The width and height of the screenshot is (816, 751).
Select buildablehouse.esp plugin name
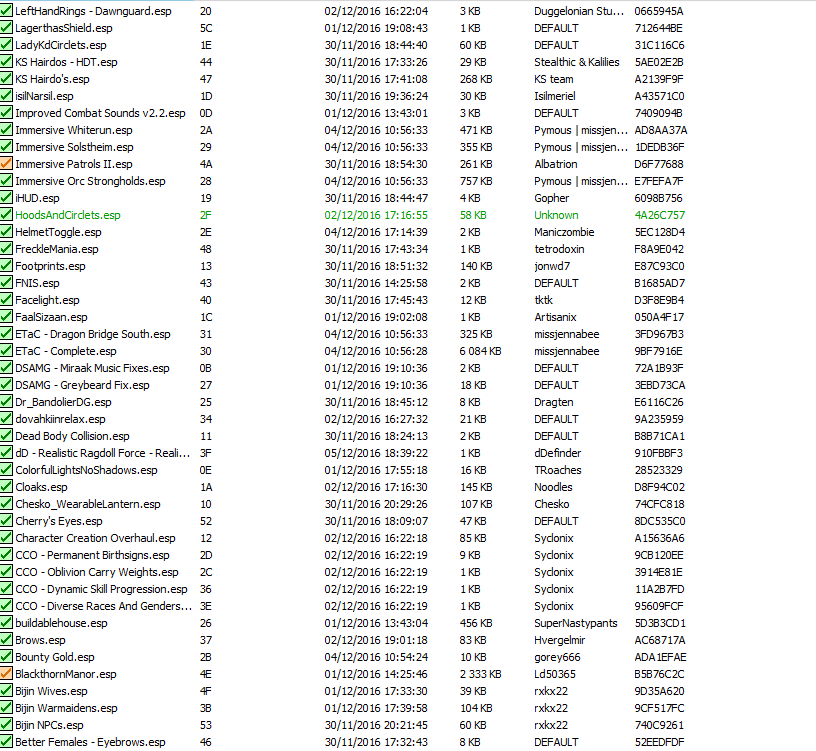(61, 623)
